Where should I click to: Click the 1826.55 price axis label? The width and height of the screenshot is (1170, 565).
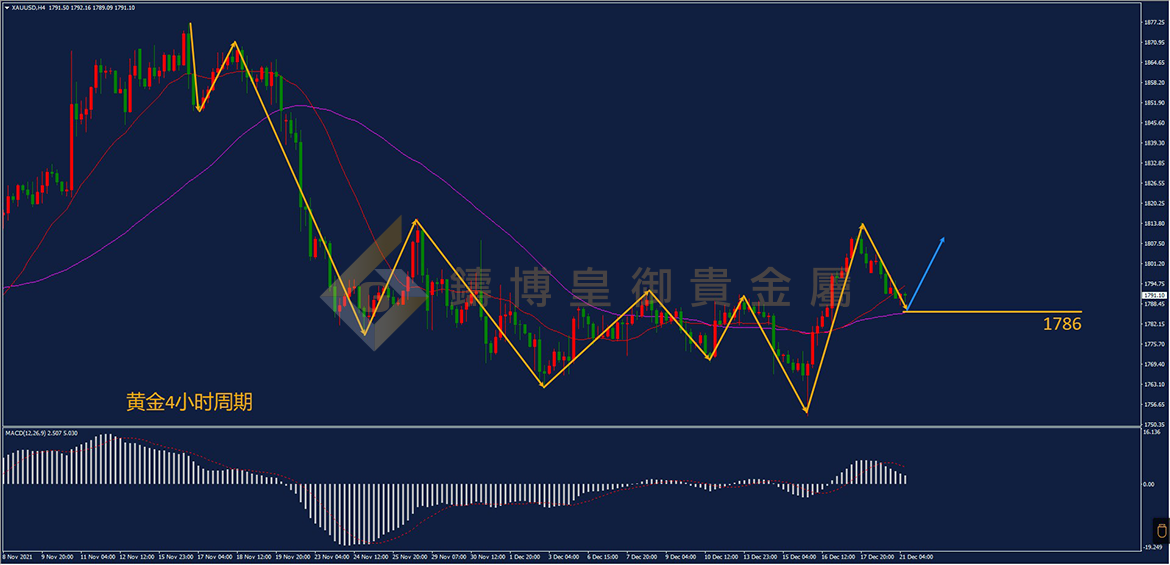(1153, 184)
